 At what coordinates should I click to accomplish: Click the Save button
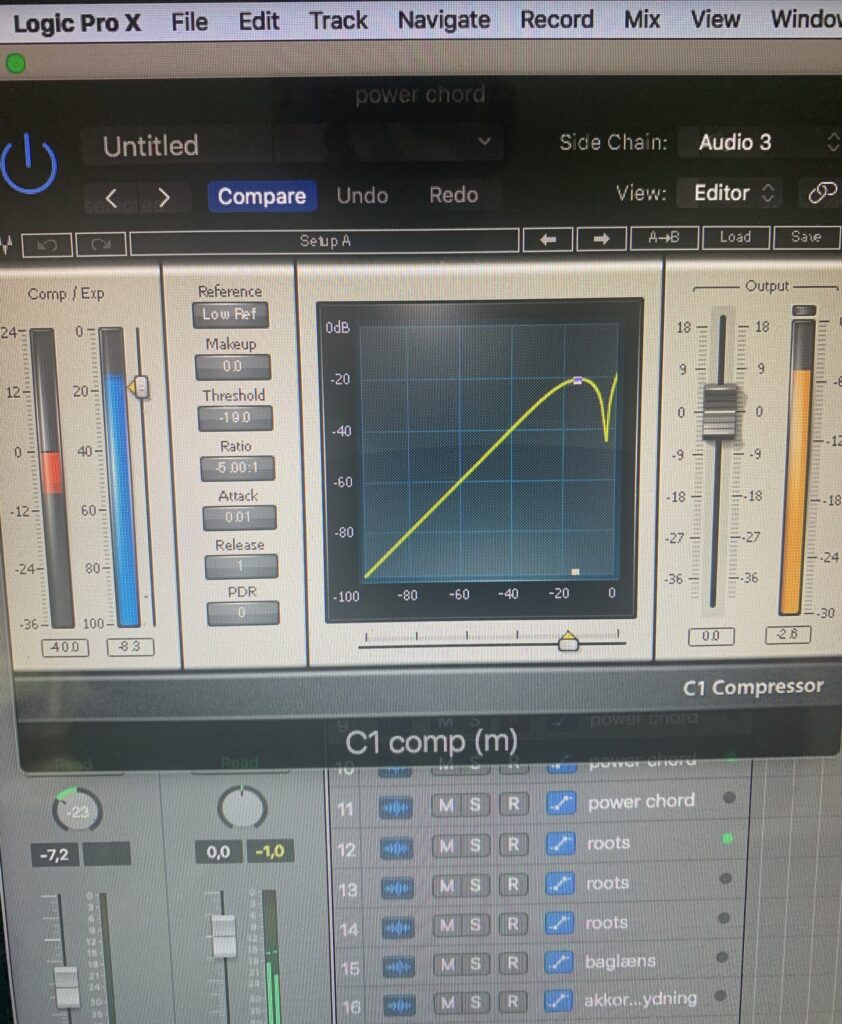pos(806,236)
